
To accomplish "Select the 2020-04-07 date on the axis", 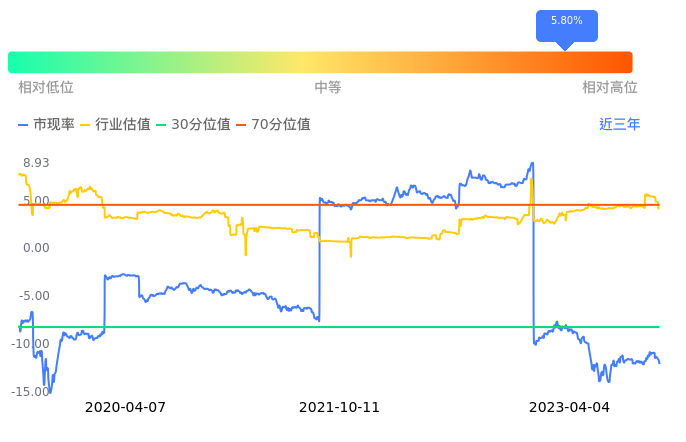I will (125, 408).
